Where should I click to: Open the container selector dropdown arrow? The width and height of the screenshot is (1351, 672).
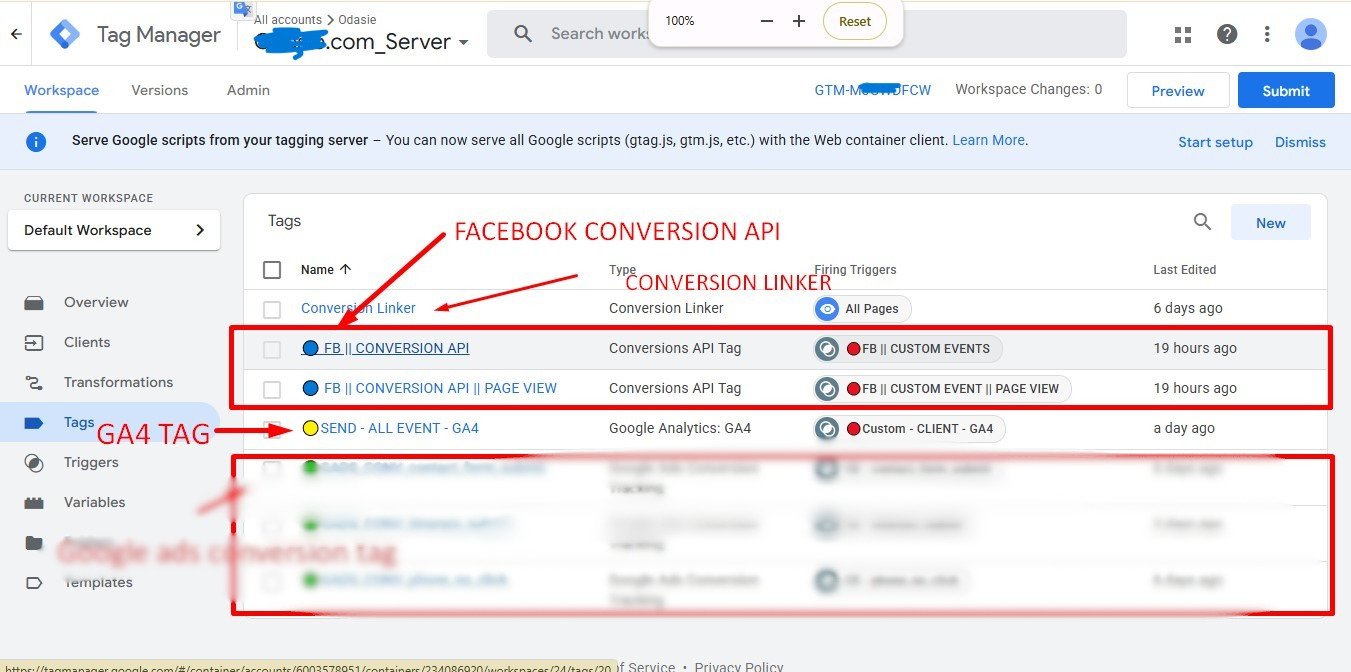pos(463,43)
